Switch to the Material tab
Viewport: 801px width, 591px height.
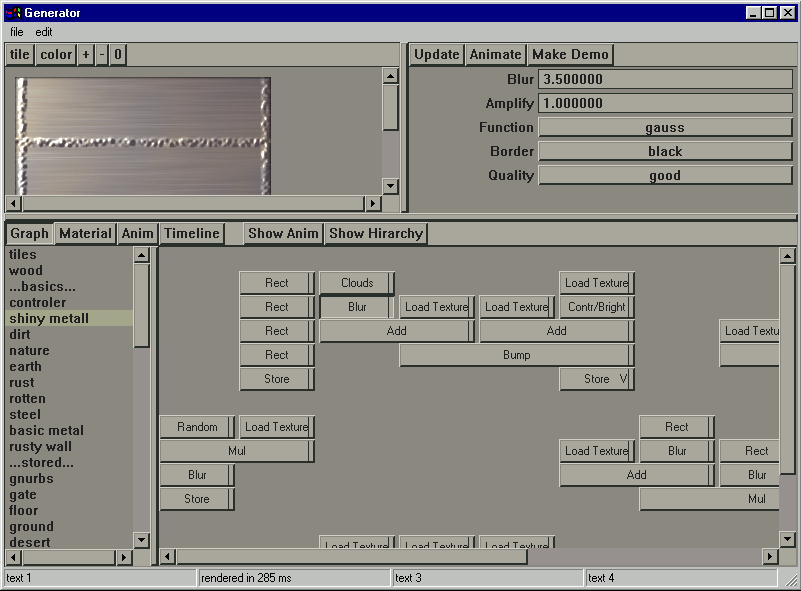tap(85, 233)
